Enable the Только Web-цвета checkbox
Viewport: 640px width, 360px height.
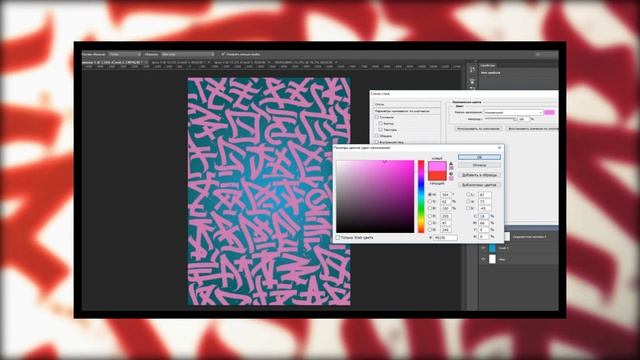338,238
